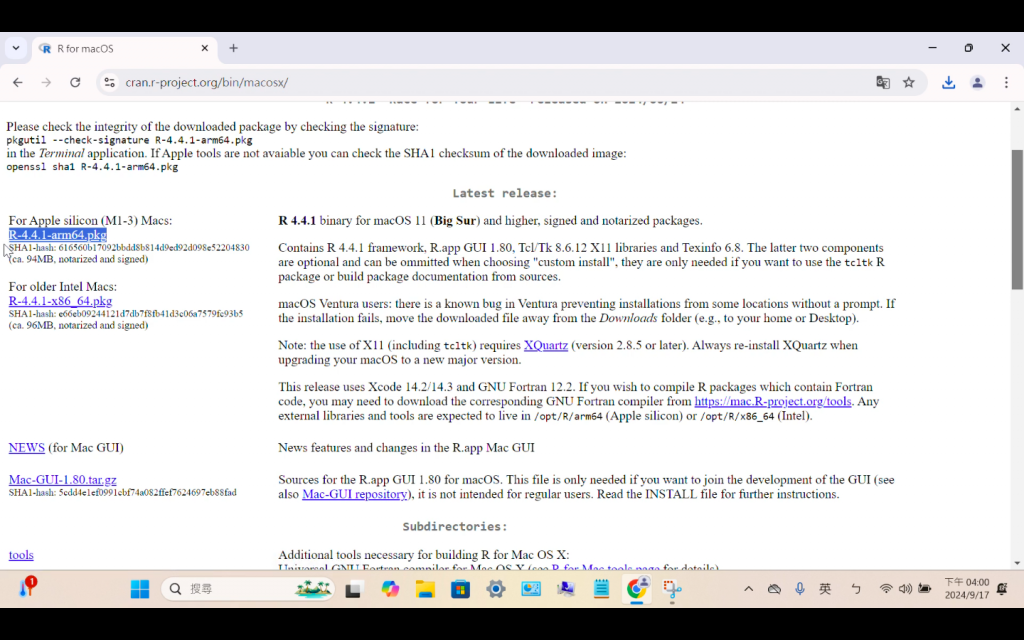Open Chrome three-dot menu

pos(1006,82)
